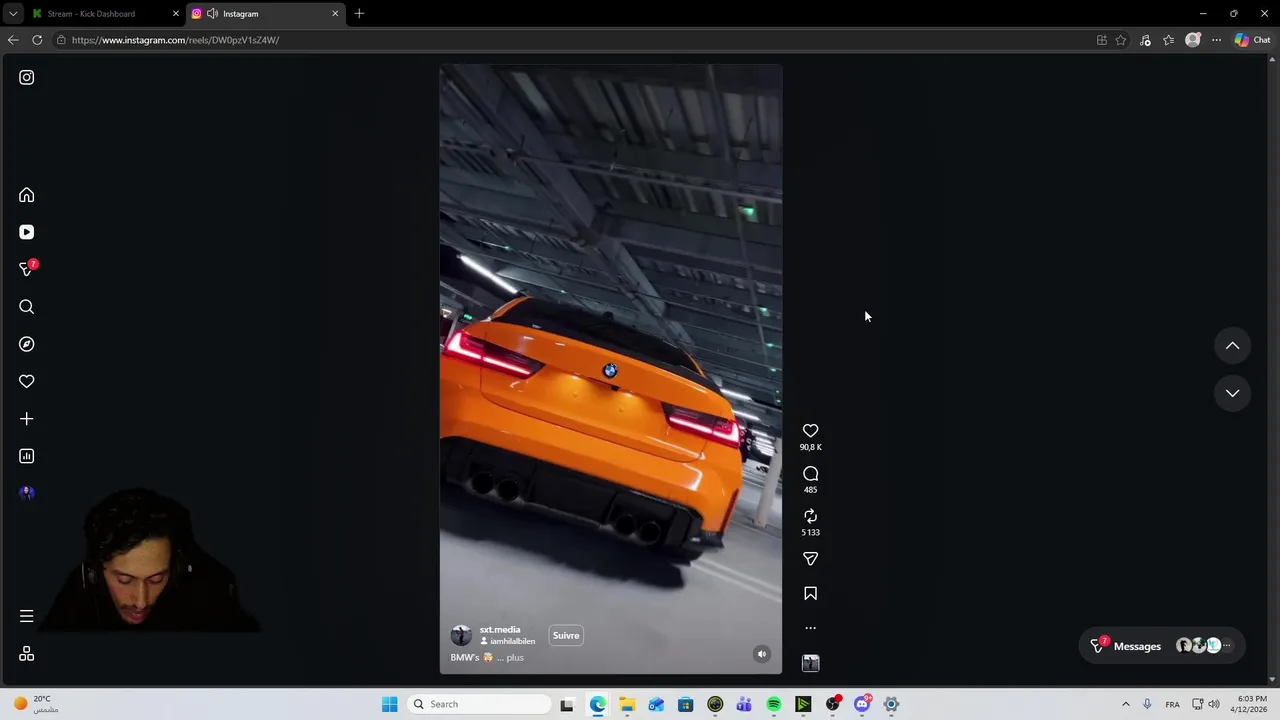This screenshot has height=720, width=1280.
Task: Open Discord from the taskbar
Action: (x=862, y=704)
